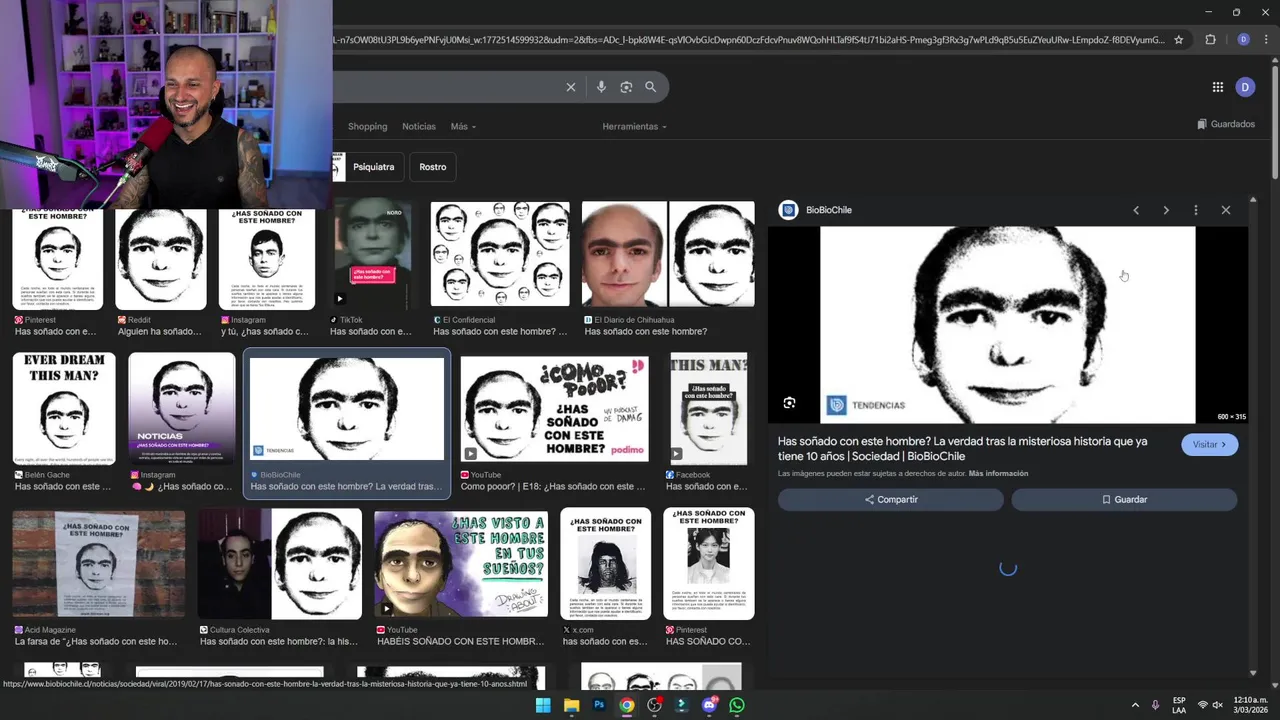Open the Acid Magazine result thumbnail
This screenshot has width=1280, height=720.
98,564
